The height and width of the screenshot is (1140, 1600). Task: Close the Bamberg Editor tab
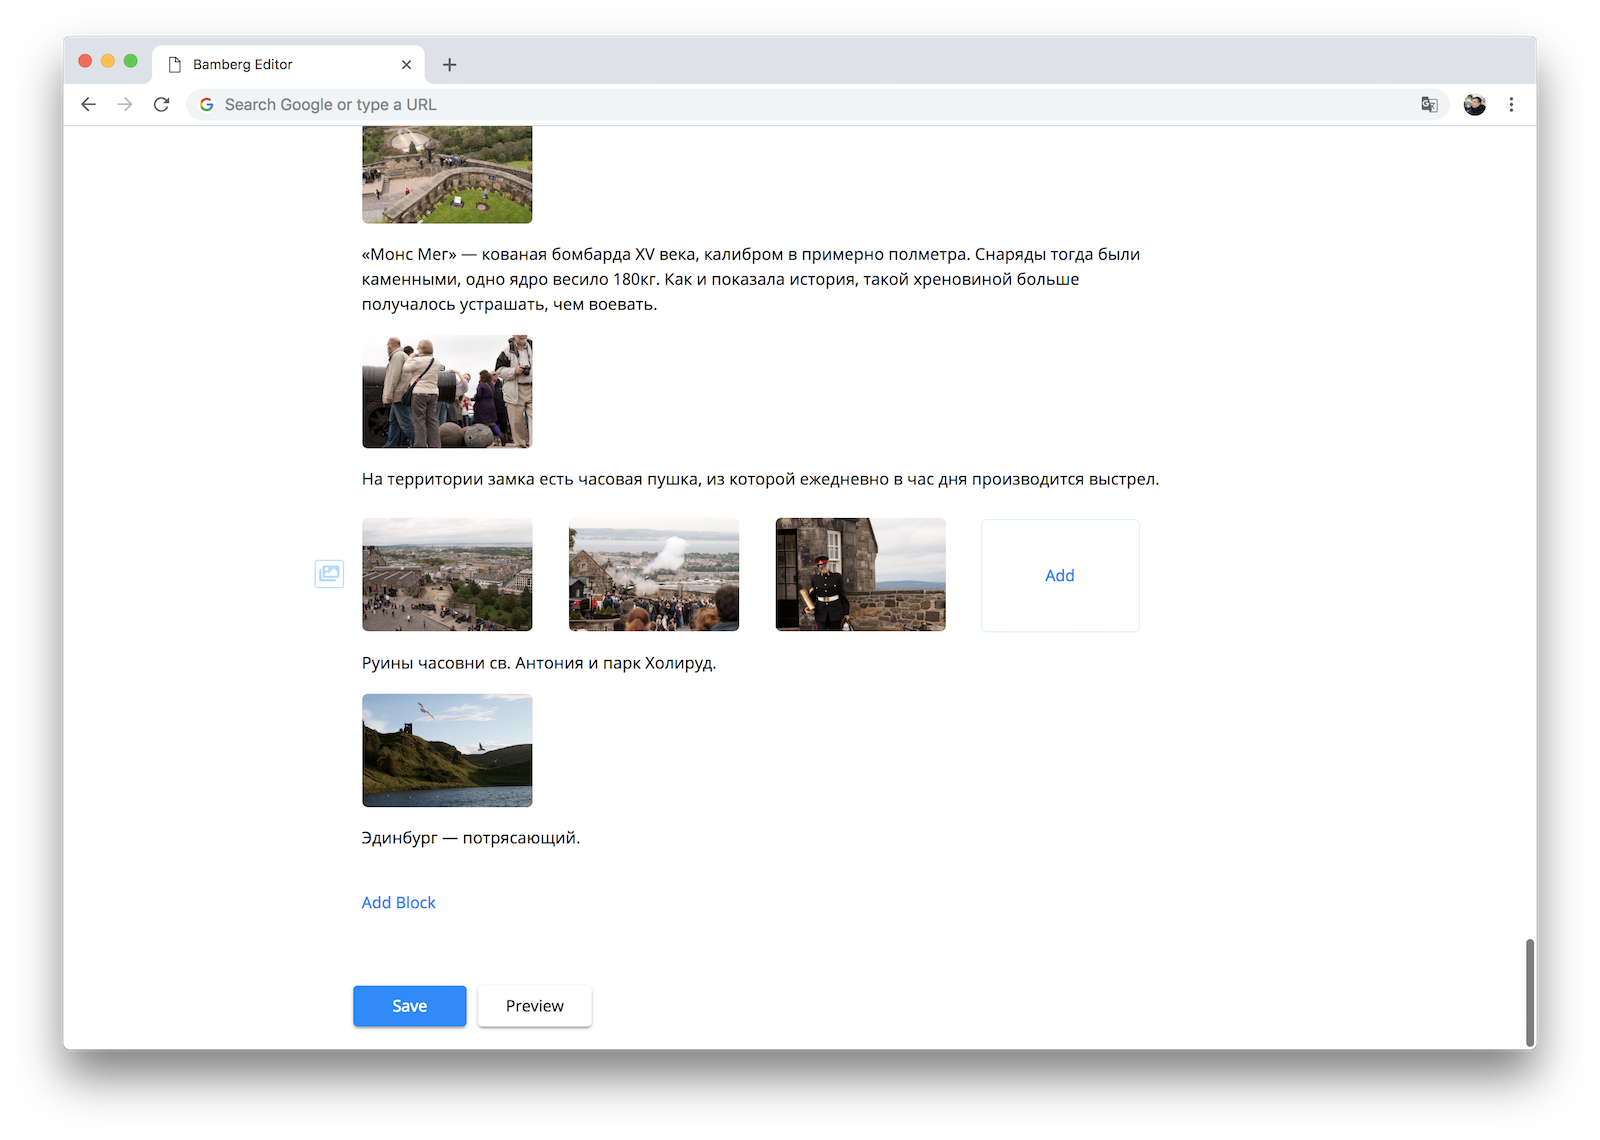point(406,65)
